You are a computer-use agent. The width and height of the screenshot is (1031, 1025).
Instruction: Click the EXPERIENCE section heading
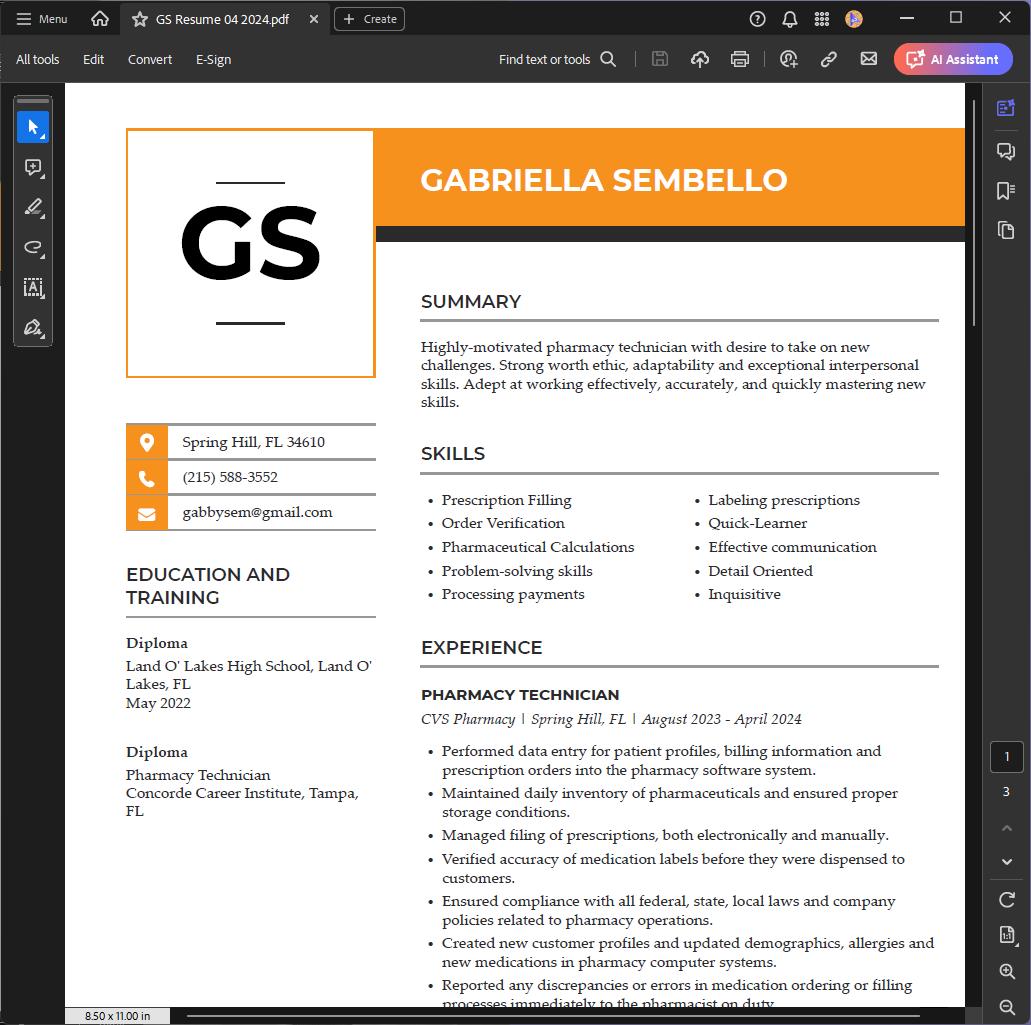point(481,648)
